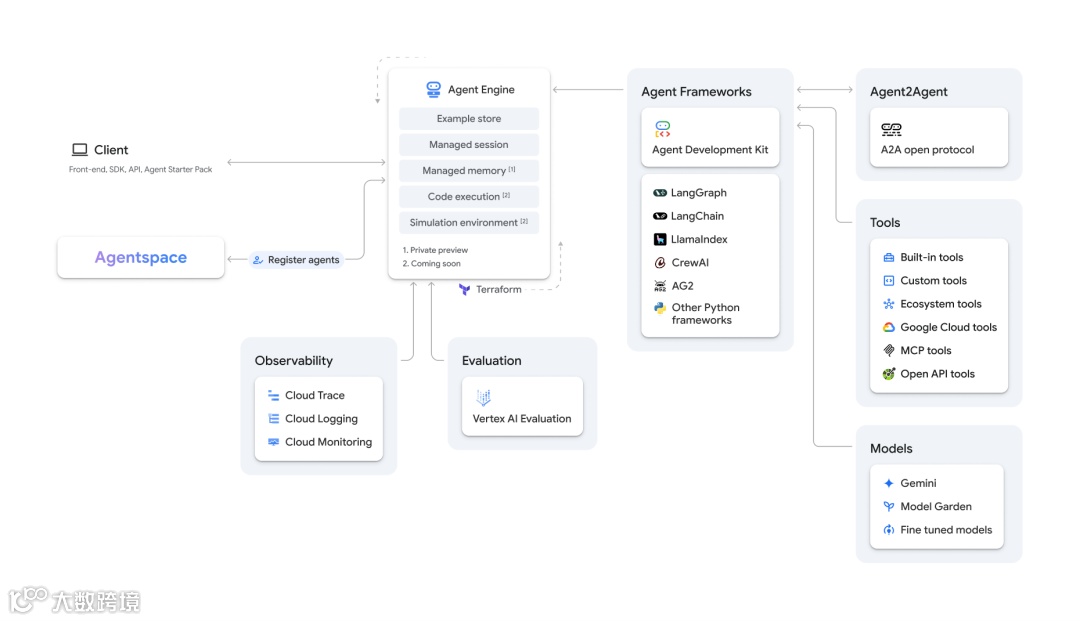The width and height of the screenshot is (1080, 621).
Task: Click the Tools section heading
Action: (x=885, y=222)
